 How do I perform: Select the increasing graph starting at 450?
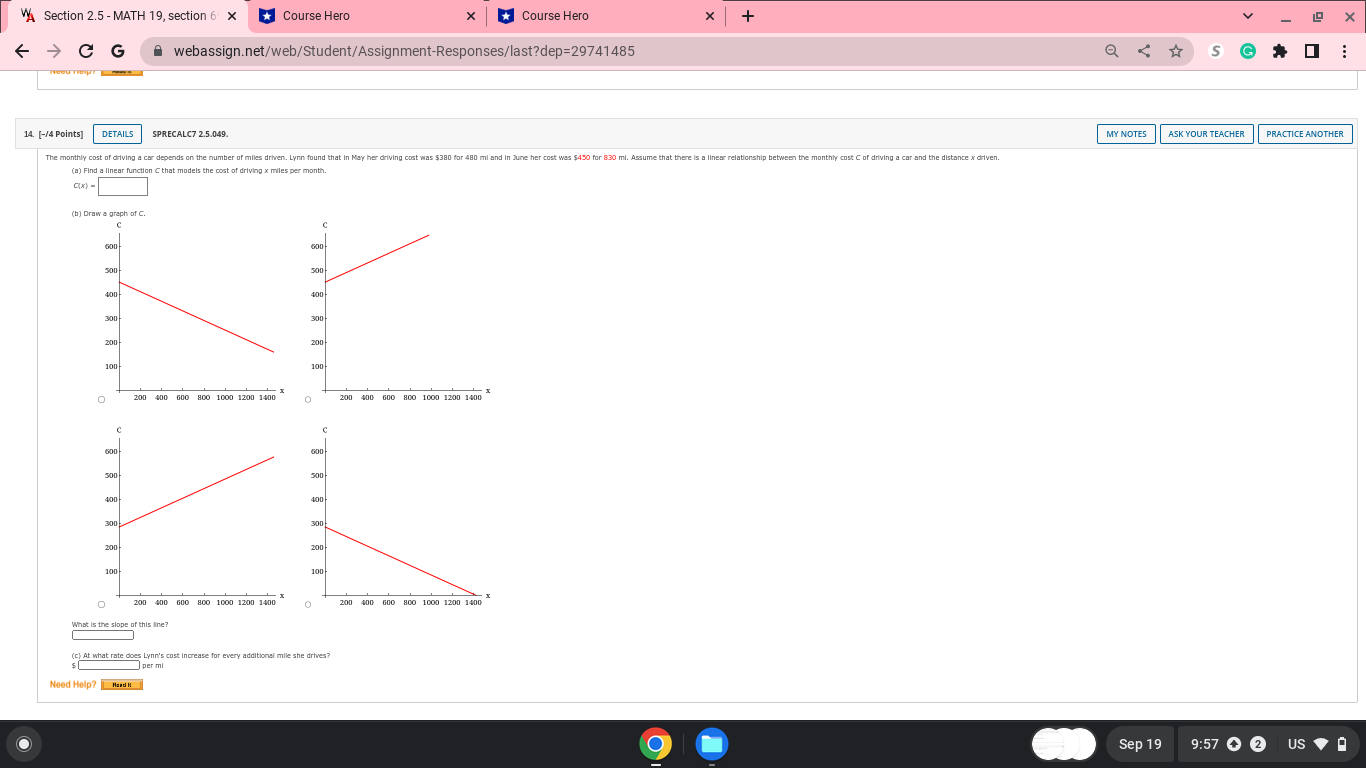(307, 399)
